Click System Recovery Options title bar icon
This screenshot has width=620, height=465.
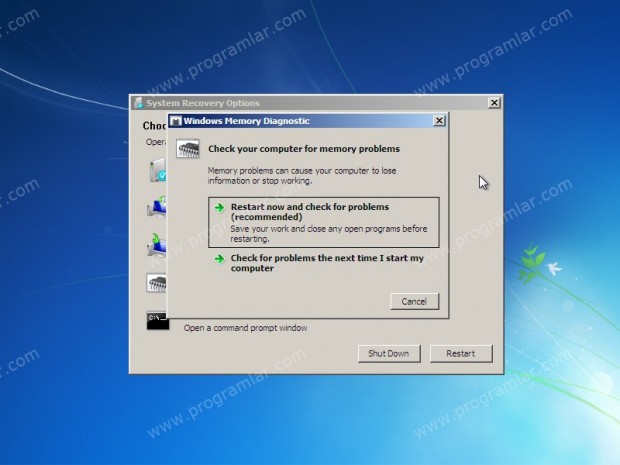tap(138, 103)
